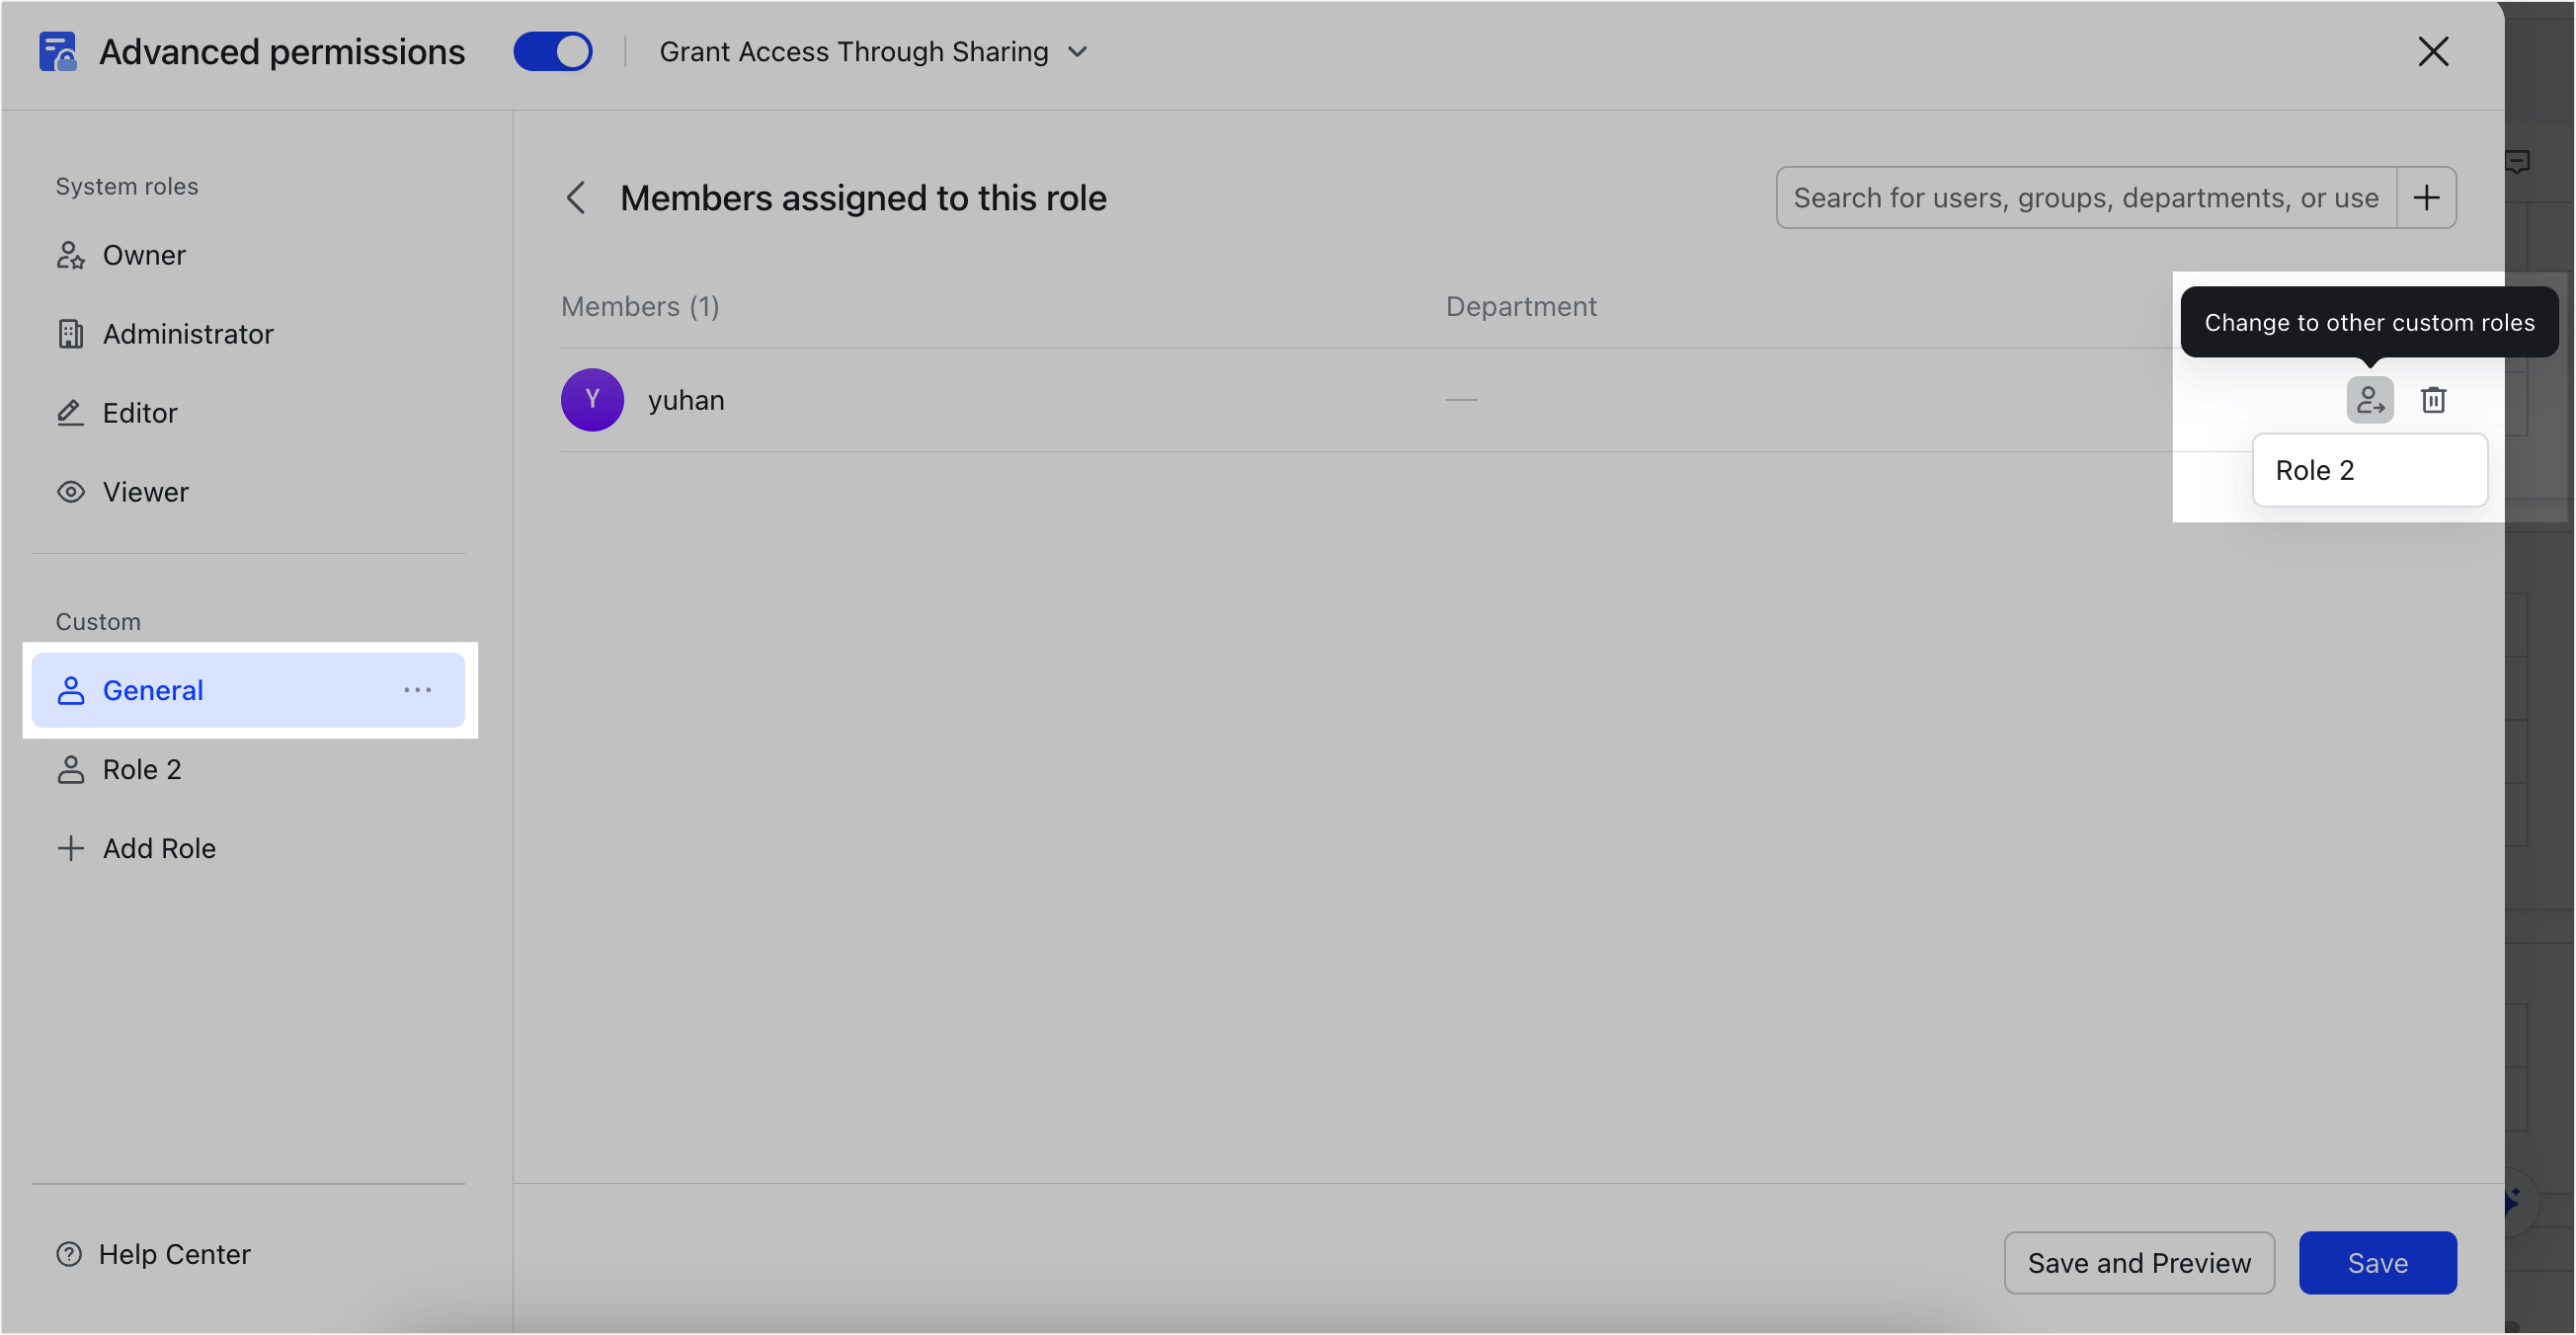Click Save and Preview
The width and height of the screenshot is (2576, 1335).
click(2139, 1262)
